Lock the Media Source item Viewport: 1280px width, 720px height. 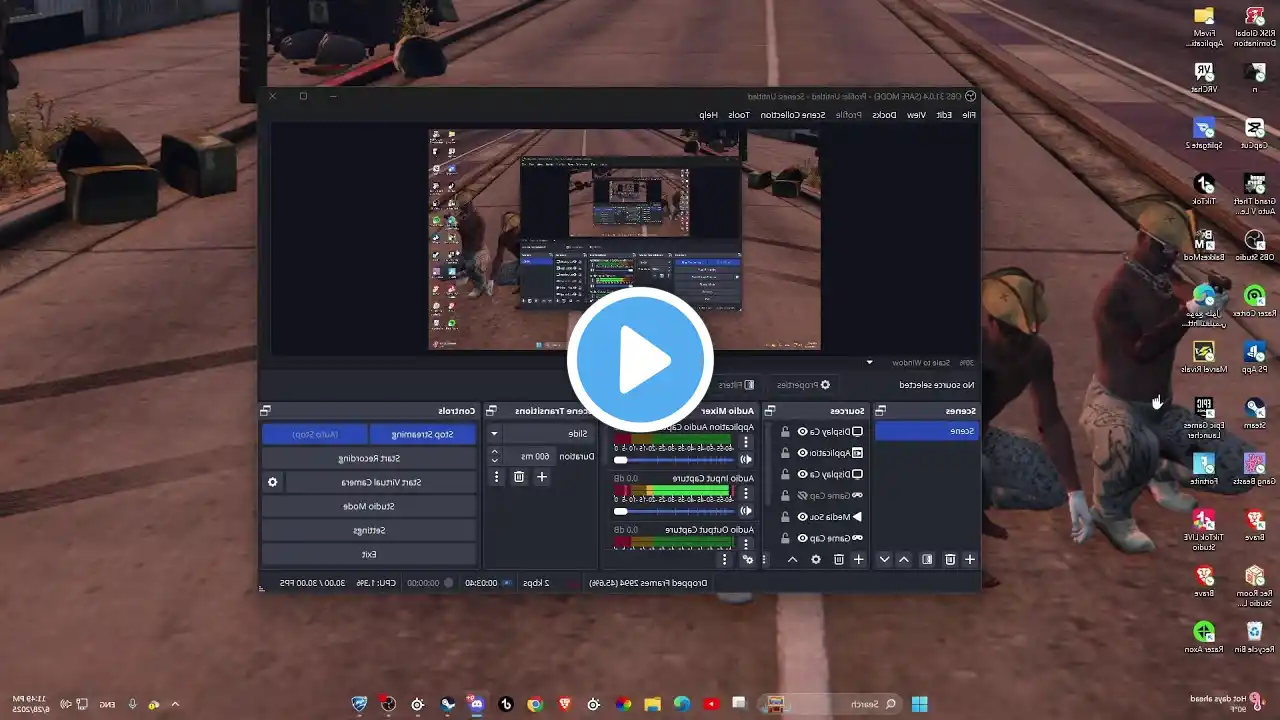click(x=785, y=517)
